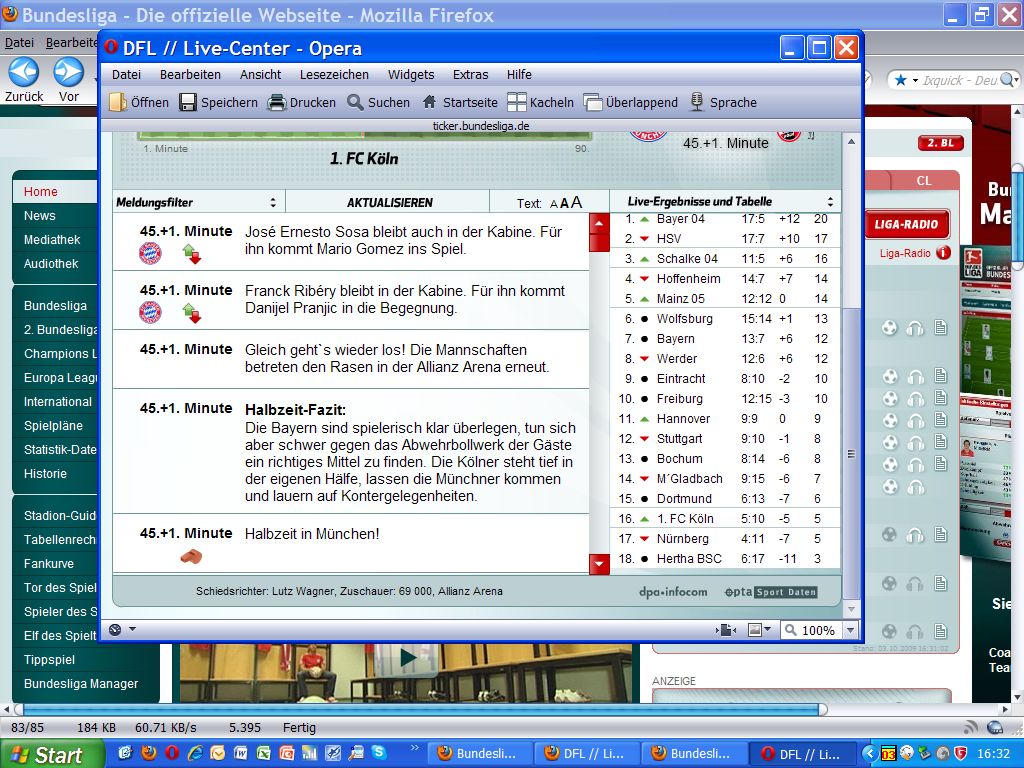Open the Widgets menu in Opera
1024x768 pixels.
point(411,74)
